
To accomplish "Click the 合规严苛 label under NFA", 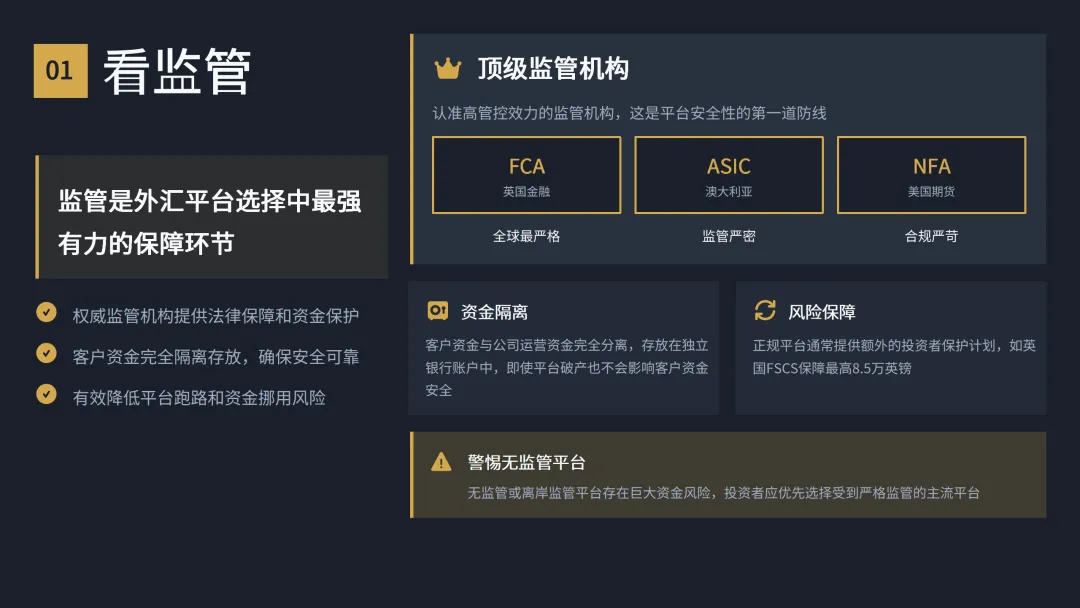I will [x=931, y=237].
